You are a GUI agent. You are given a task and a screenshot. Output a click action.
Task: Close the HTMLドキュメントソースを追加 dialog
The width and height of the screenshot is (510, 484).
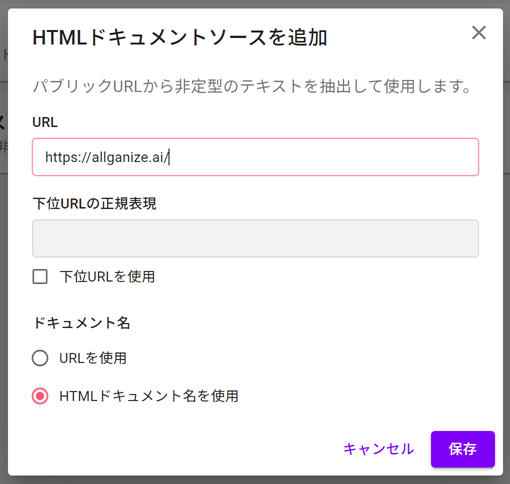(x=479, y=33)
